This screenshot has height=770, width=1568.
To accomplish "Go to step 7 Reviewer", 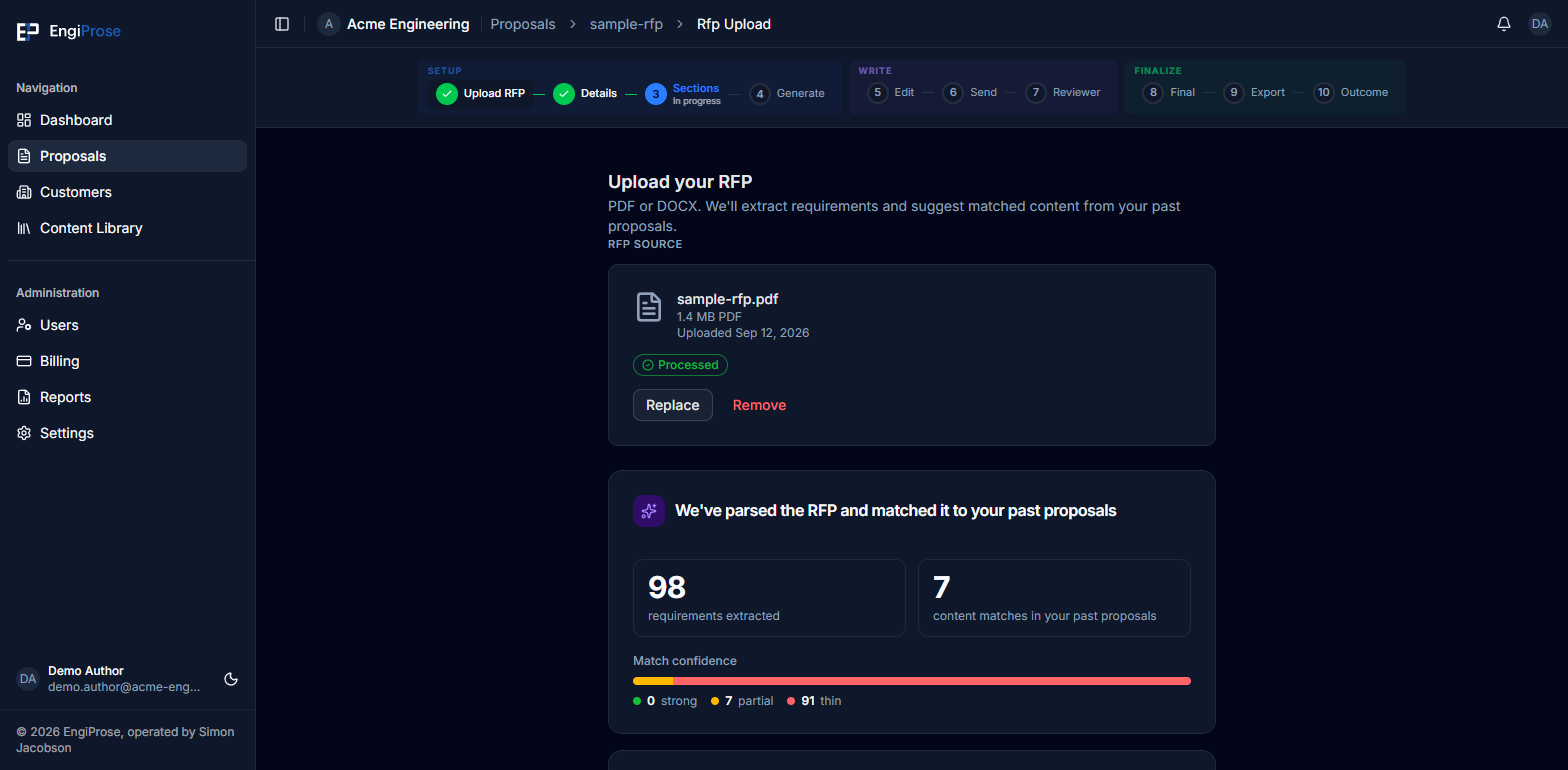I will coord(1063,93).
